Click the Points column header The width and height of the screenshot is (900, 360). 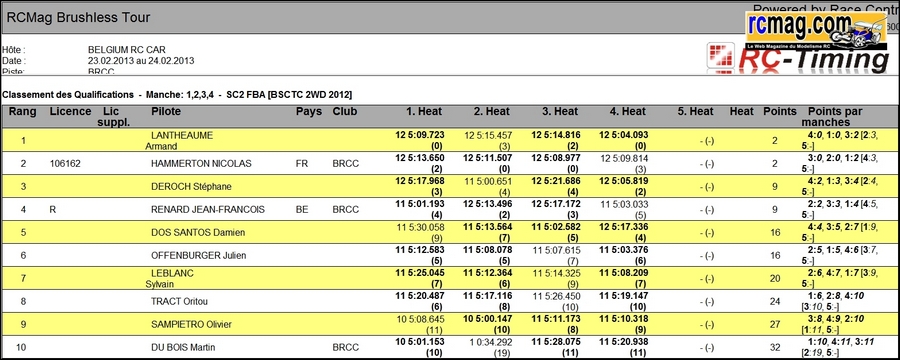[779, 111]
